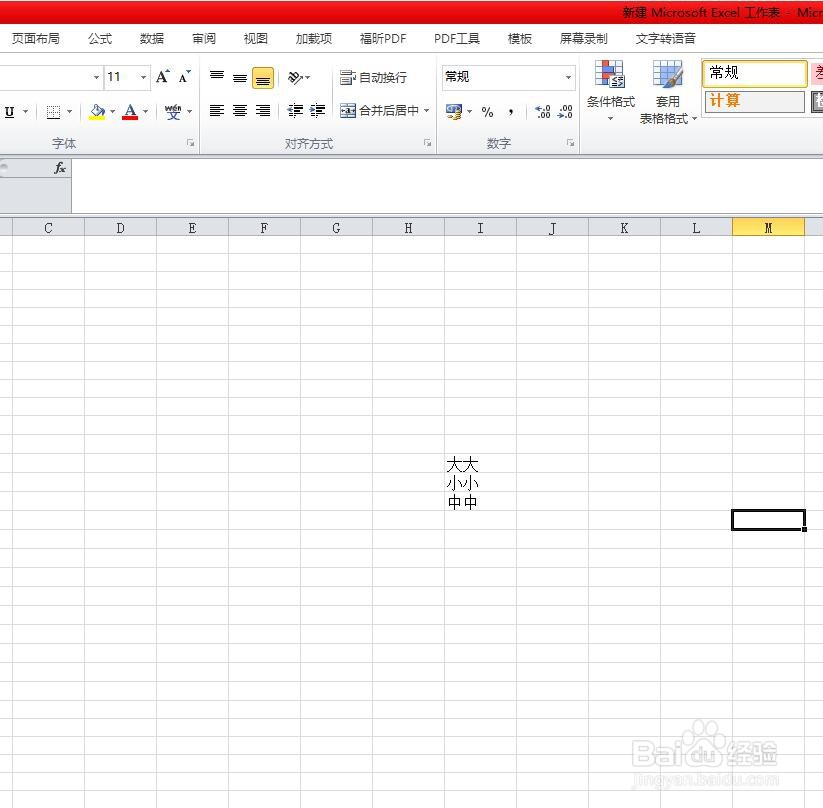Apply red font color

click(x=130, y=112)
